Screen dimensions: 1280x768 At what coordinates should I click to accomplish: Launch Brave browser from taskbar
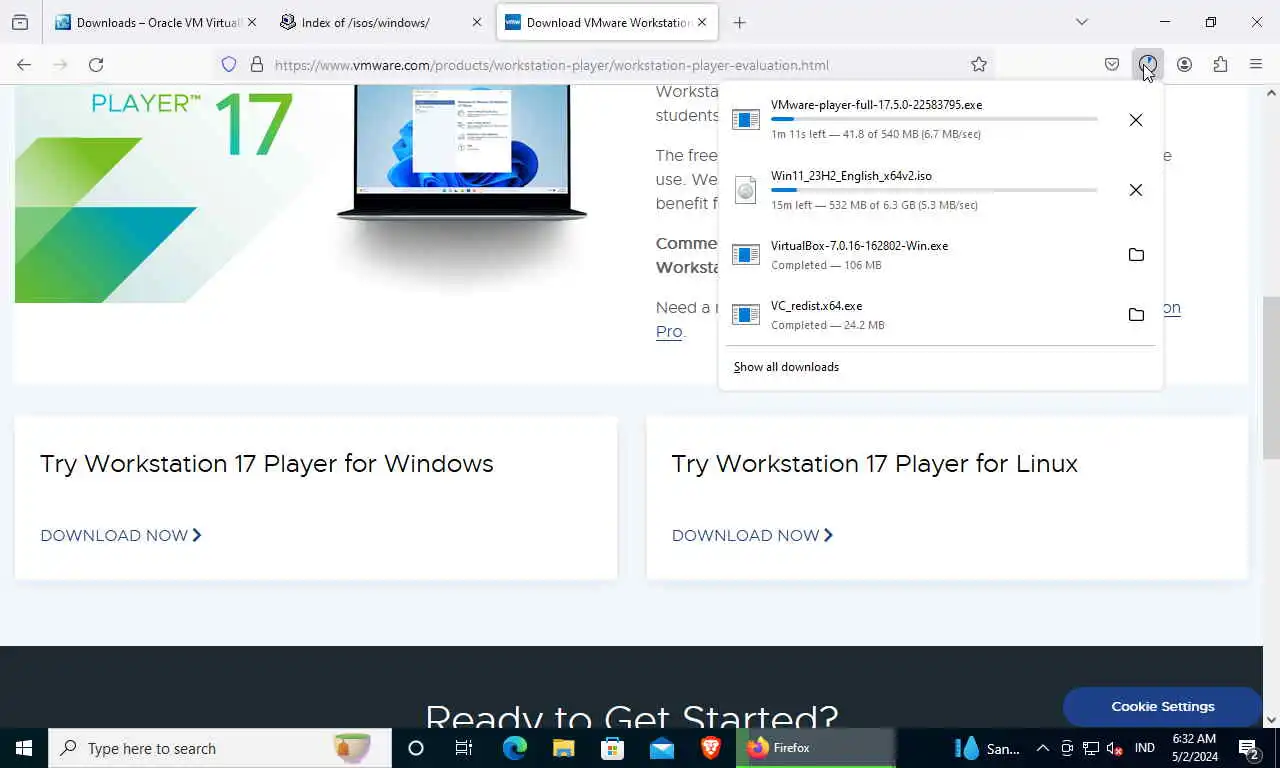coord(711,748)
